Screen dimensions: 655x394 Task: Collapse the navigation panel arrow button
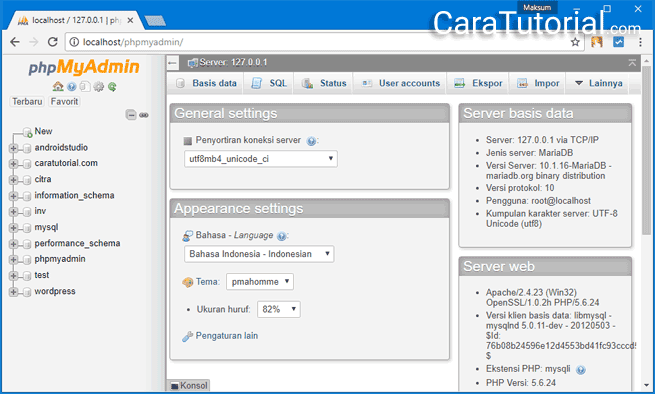coord(173,63)
